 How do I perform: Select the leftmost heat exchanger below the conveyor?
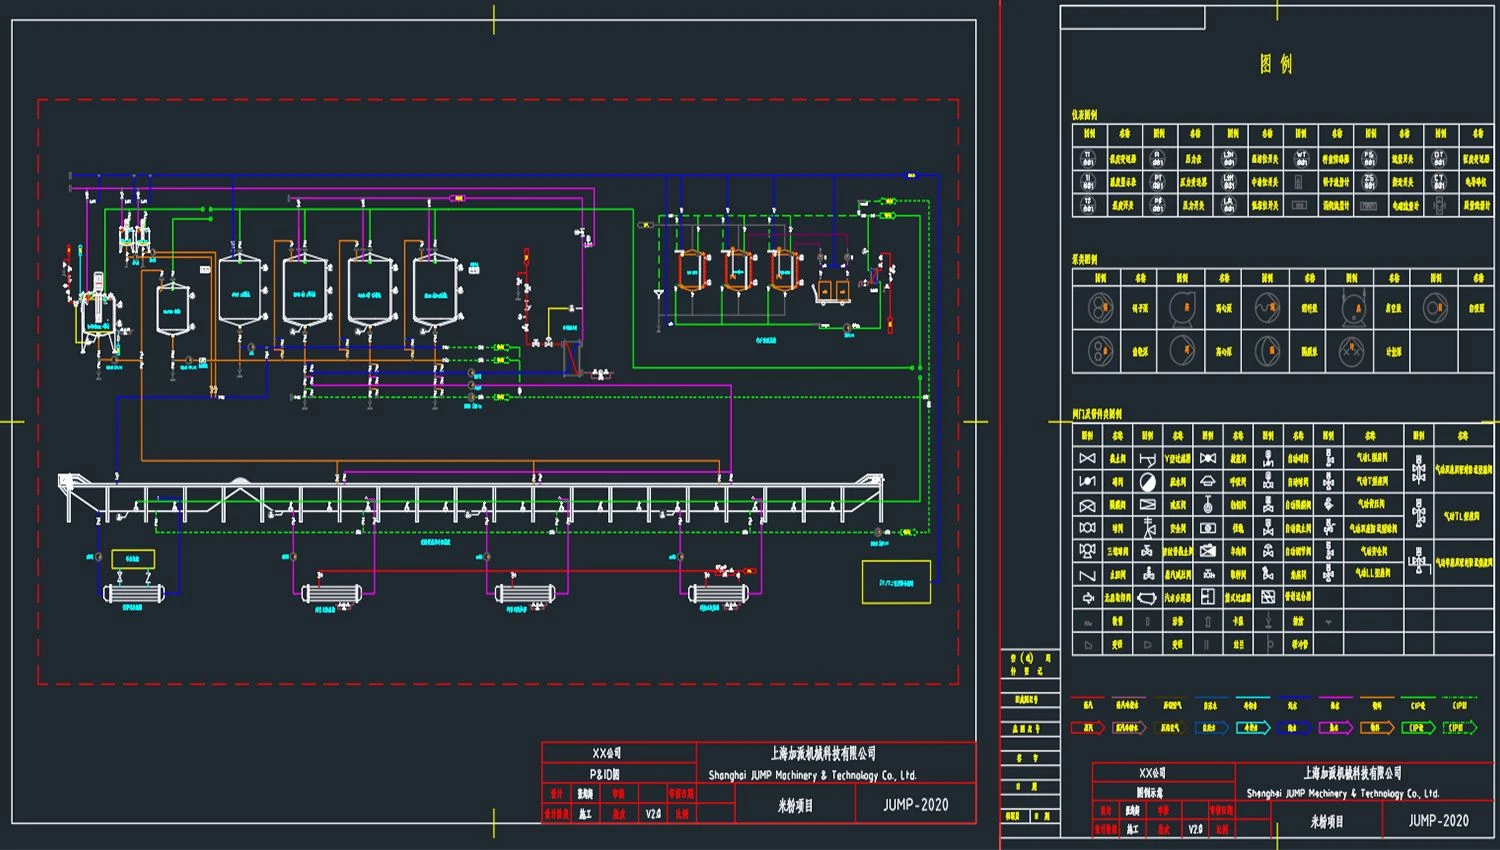point(134,594)
